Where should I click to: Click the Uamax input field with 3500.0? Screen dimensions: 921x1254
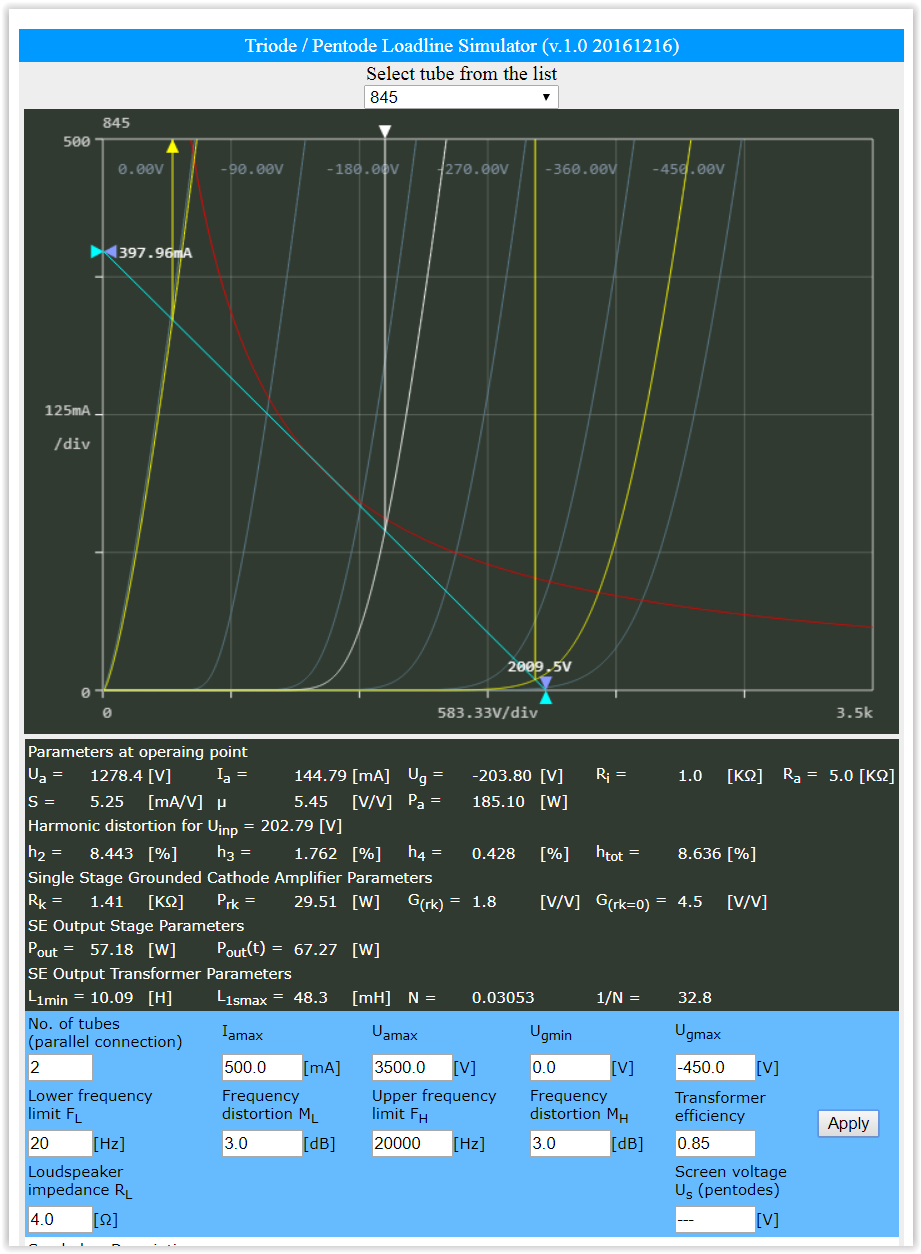pos(412,1067)
